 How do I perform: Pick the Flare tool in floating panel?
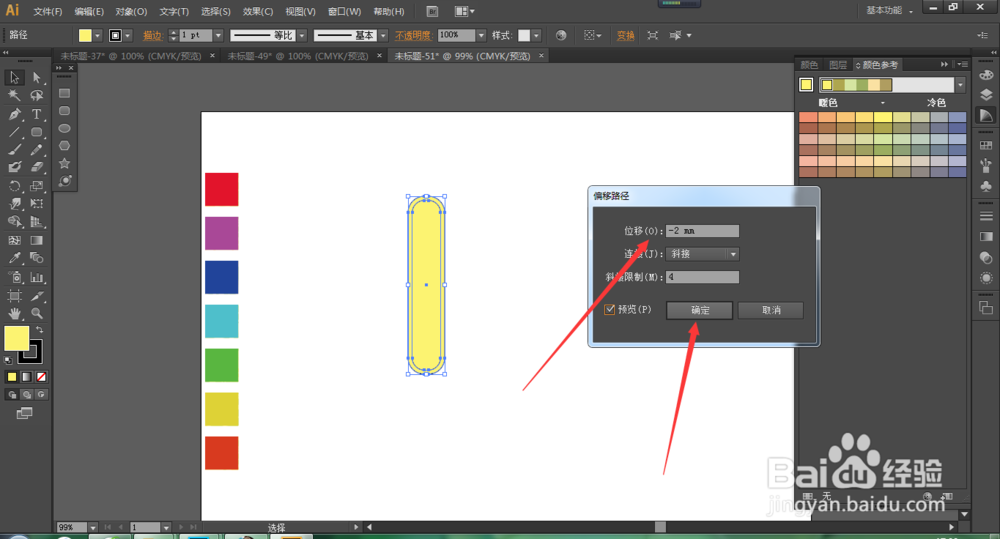(x=64, y=181)
